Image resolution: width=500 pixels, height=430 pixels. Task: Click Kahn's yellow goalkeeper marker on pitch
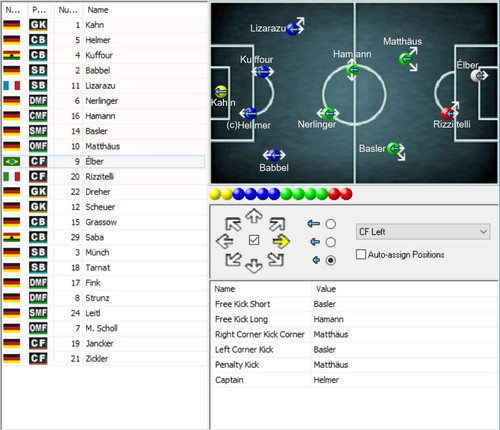(x=221, y=91)
